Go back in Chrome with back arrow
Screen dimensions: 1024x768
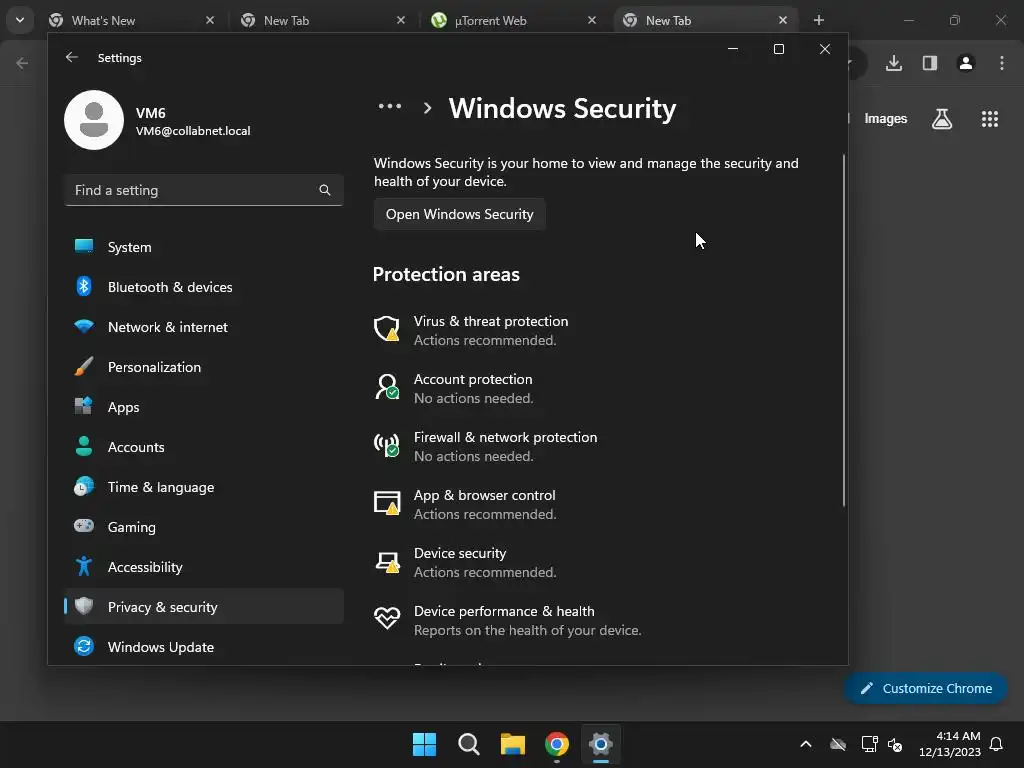tap(22, 63)
